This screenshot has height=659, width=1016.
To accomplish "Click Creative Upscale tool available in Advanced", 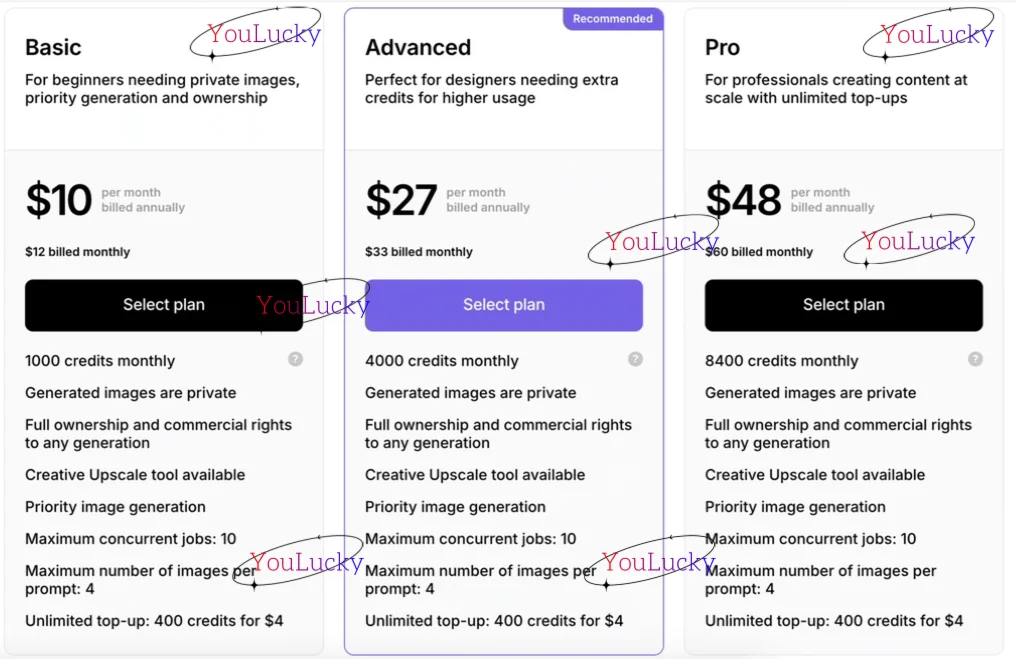I will 475,475.
